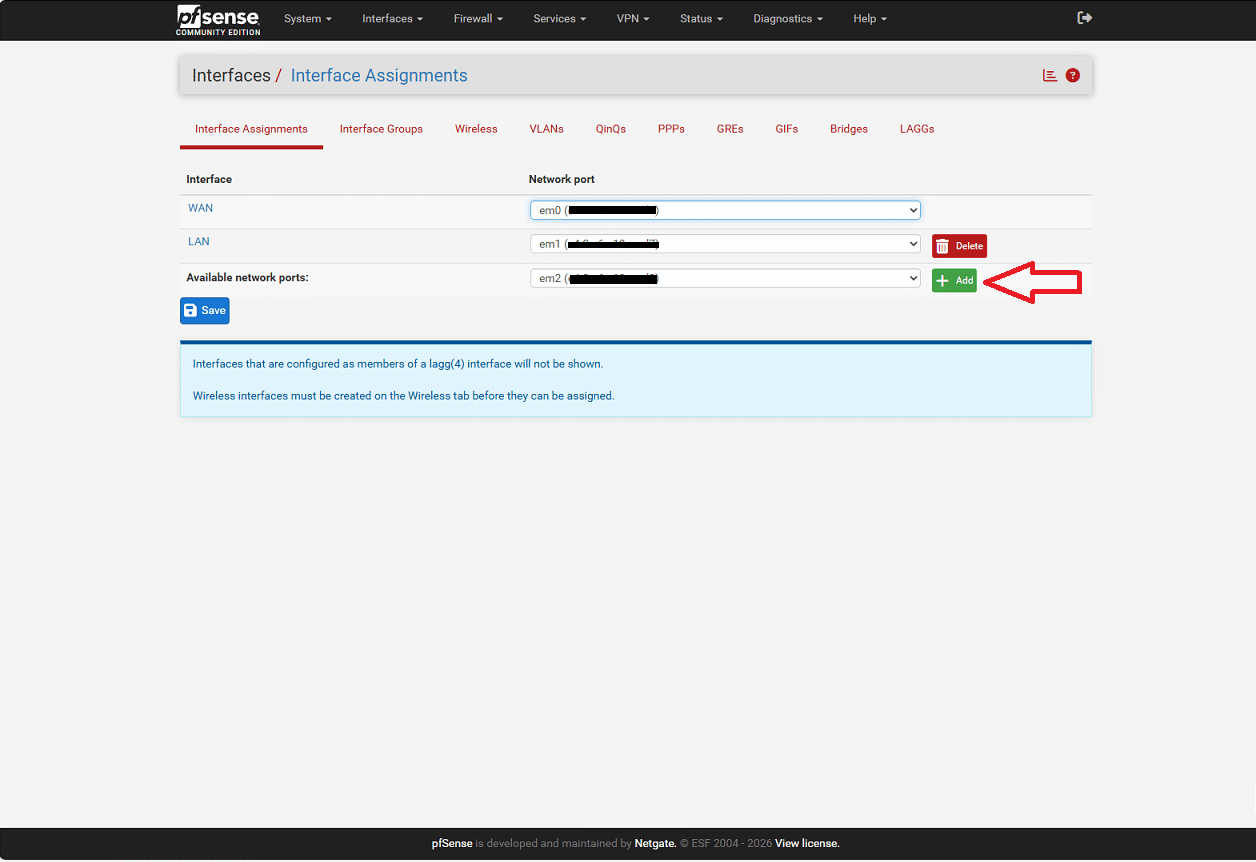Viewport: 1256px width, 862px height.
Task: Open the WAN network port dropdown
Action: (724, 210)
